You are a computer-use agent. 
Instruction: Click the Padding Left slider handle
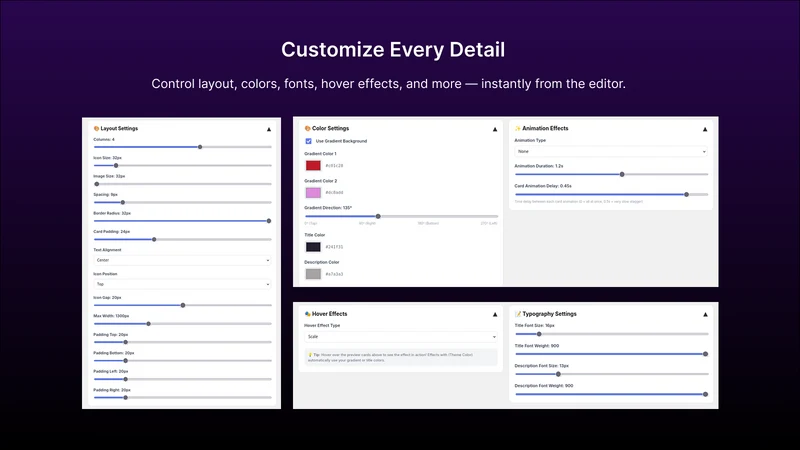coord(126,379)
